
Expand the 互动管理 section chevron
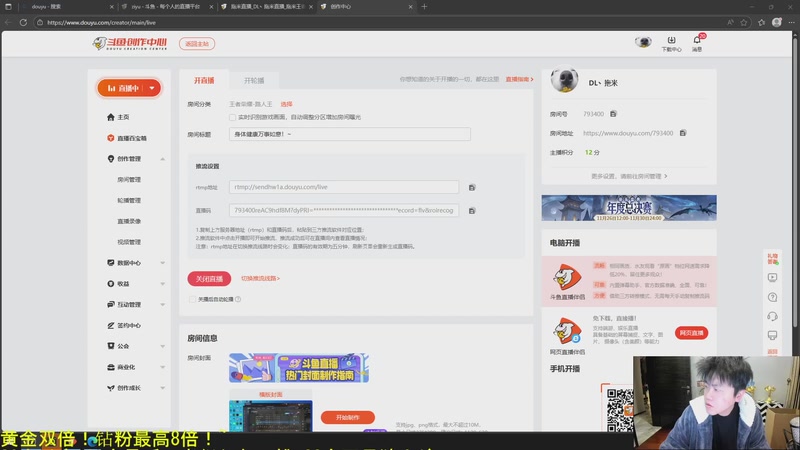[x=162, y=305]
